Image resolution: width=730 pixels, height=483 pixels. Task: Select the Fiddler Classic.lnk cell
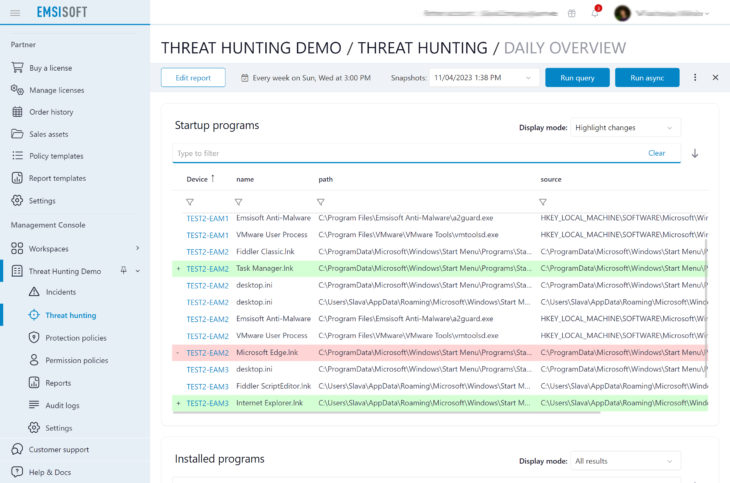(x=265, y=252)
